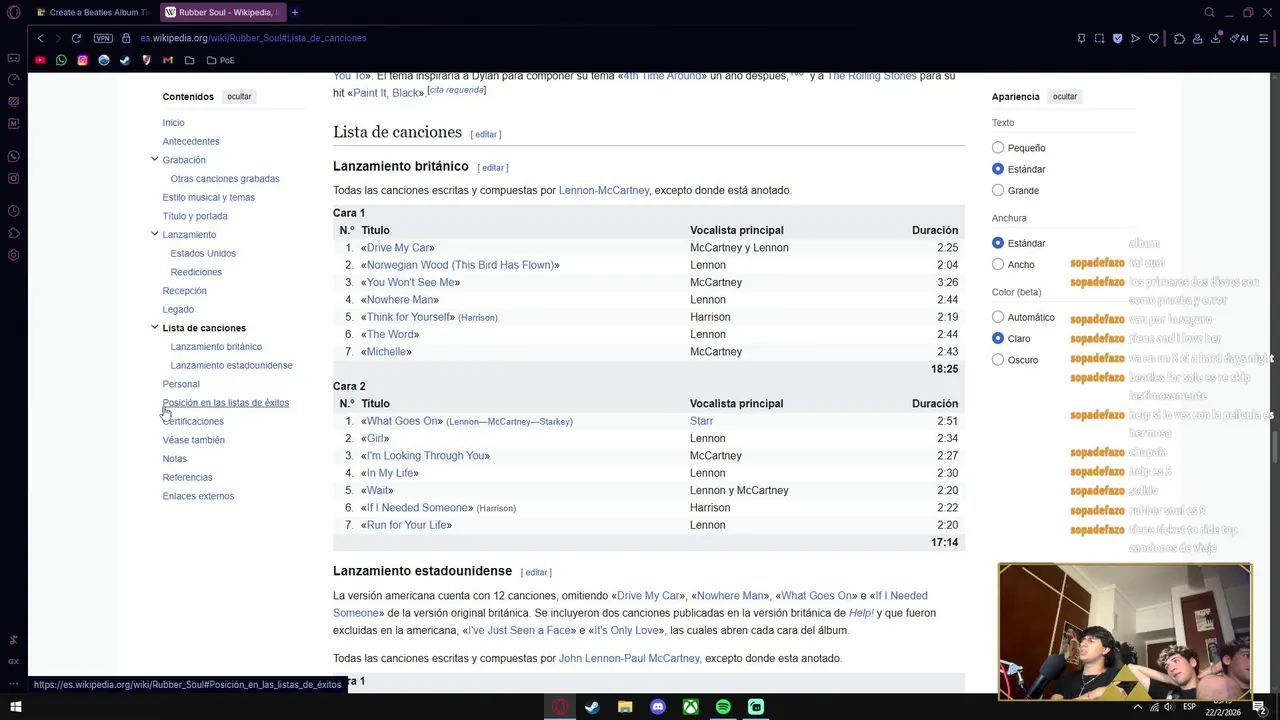Screen dimensions: 1280x720
Task: Open WhatsApp bookmark in bookmarks bar
Action: 61,60
